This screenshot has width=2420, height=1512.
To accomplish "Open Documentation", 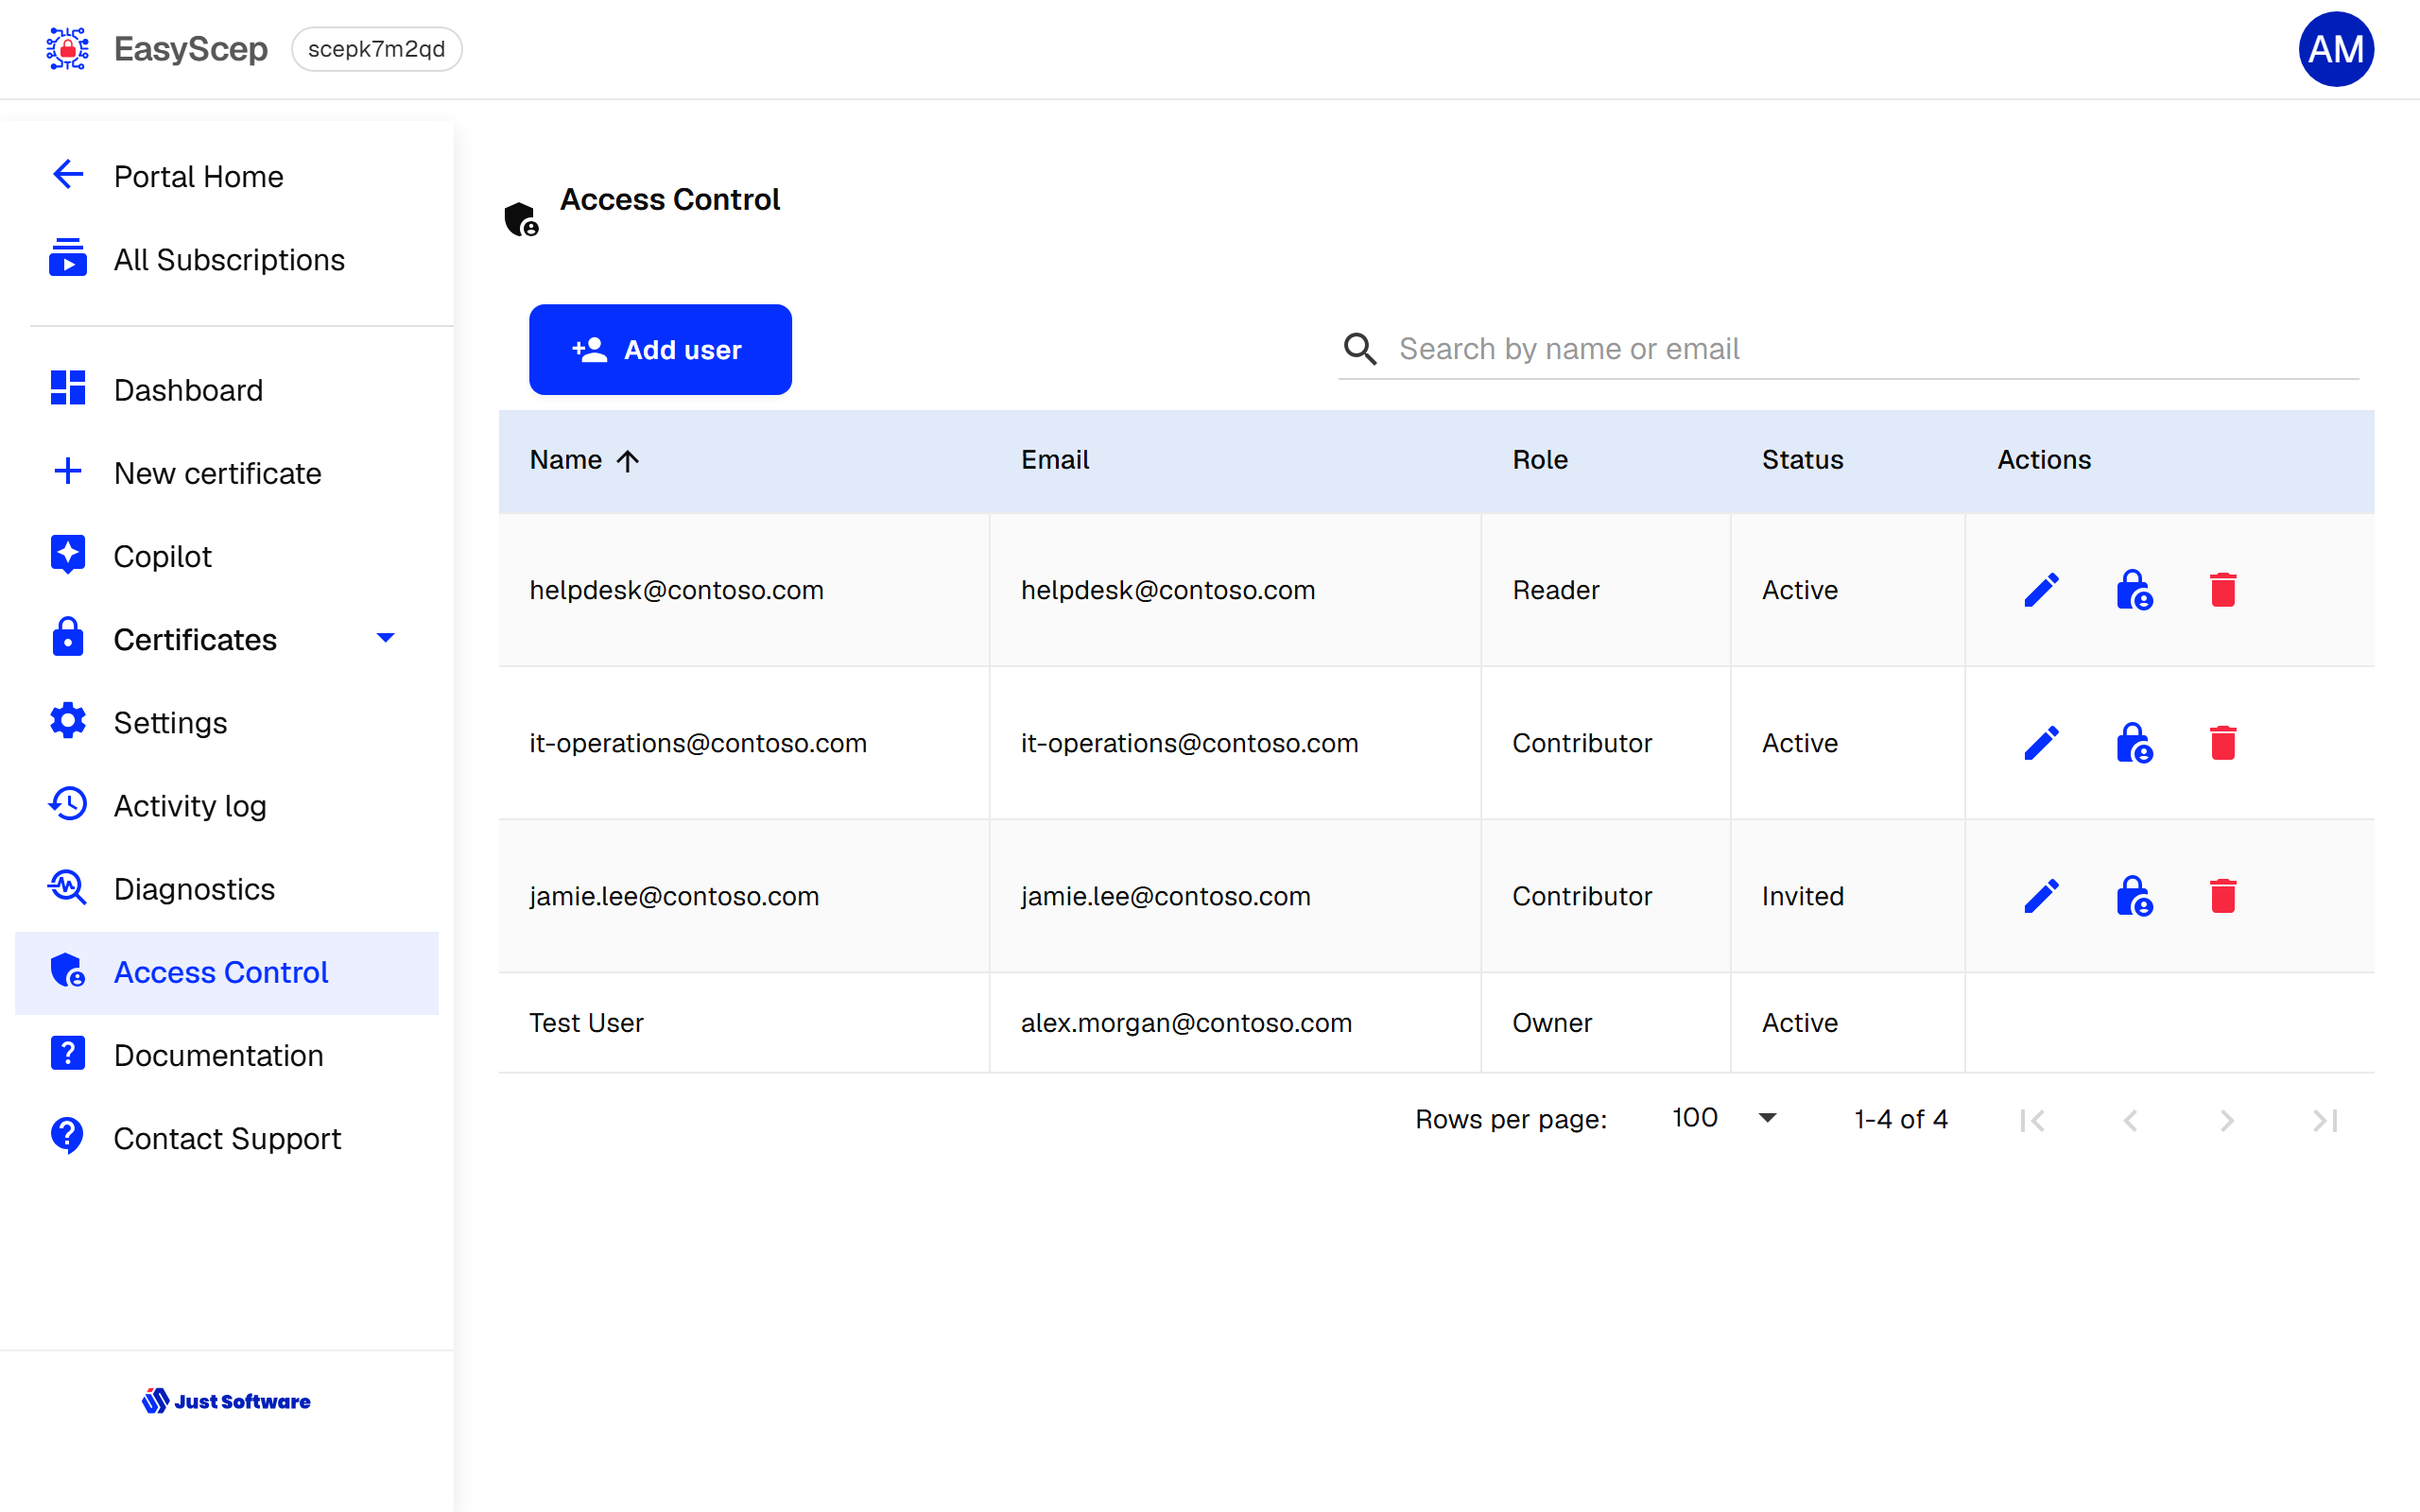I will pos(226,1055).
